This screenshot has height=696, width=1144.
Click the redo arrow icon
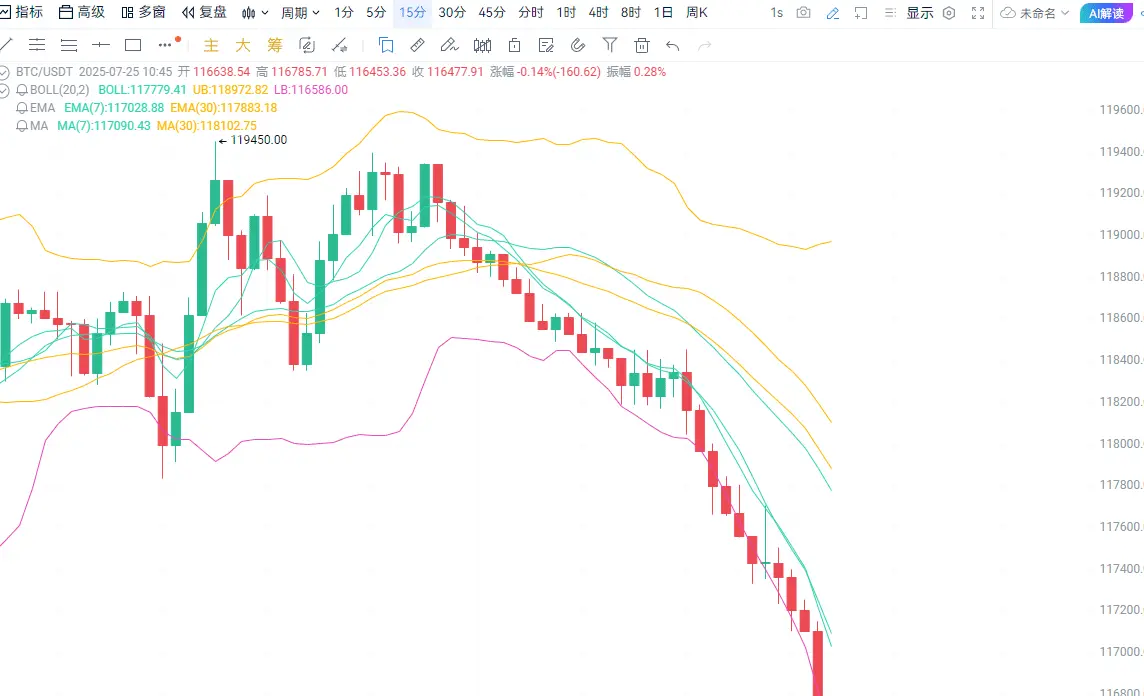(704, 46)
